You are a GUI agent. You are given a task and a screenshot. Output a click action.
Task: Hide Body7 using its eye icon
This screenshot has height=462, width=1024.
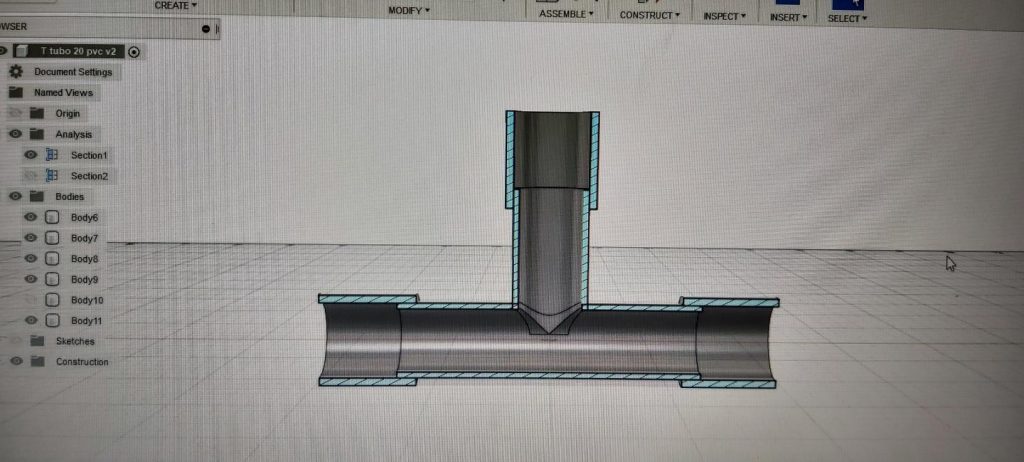(x=31, y=238)
